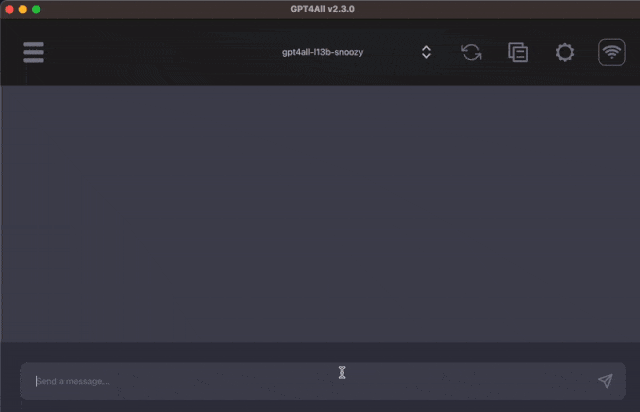
Task: Minimize window with the yellow button
Action: [x=23, y=9]
